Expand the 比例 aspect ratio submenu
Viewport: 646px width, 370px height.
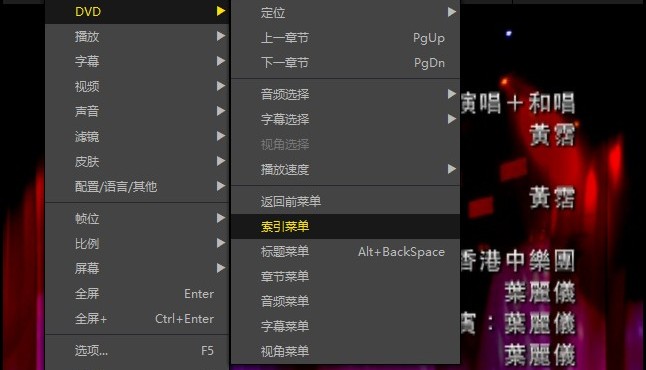[137, 244]
